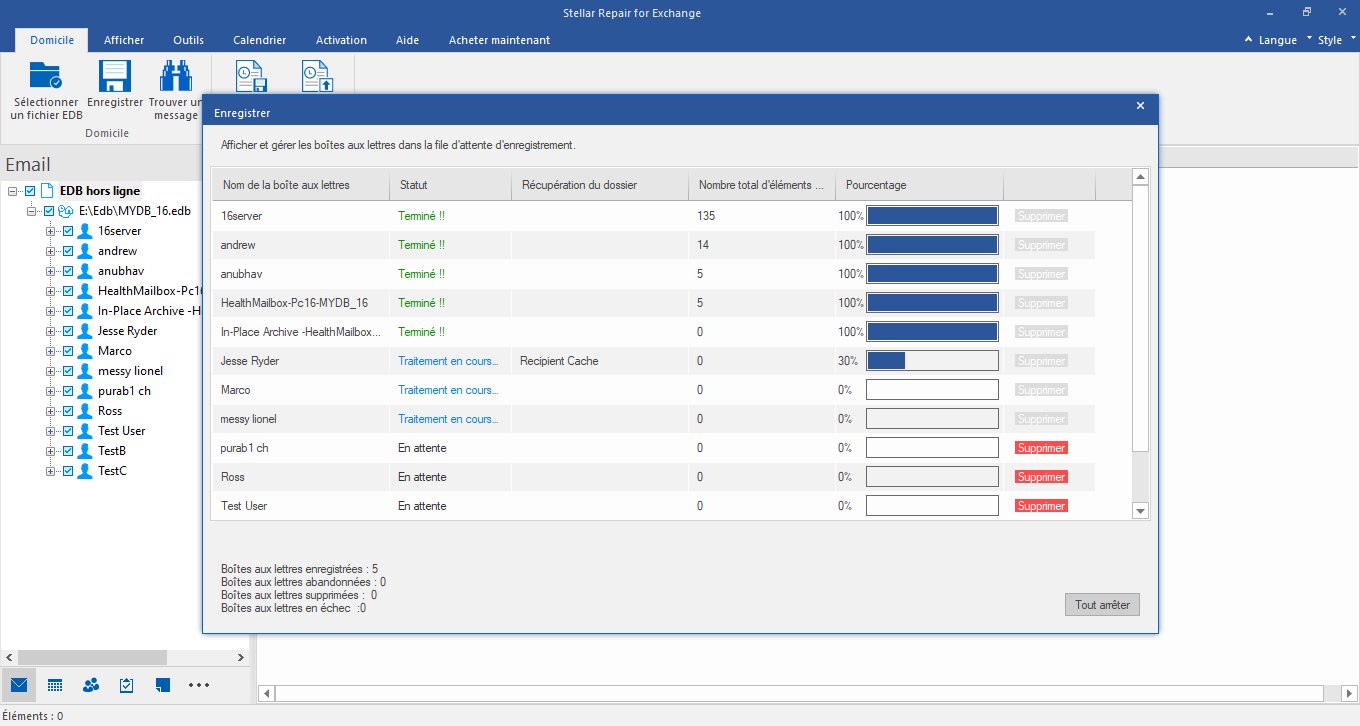
Task: Click the MYDB_16.edb database icon
Action: 67,211
